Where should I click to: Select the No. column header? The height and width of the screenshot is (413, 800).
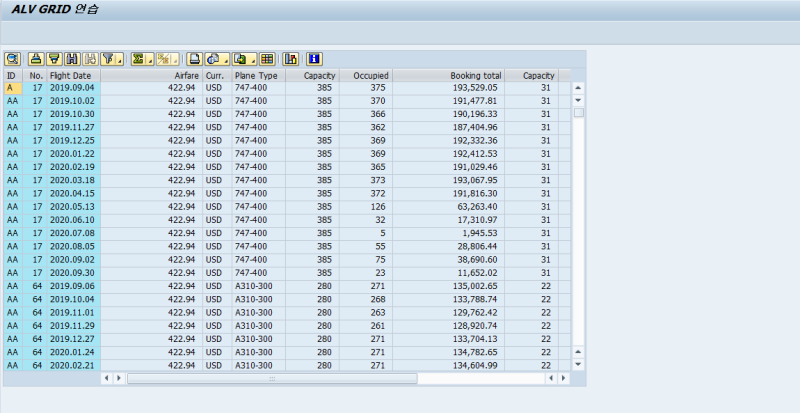click(x=35, y=76)
